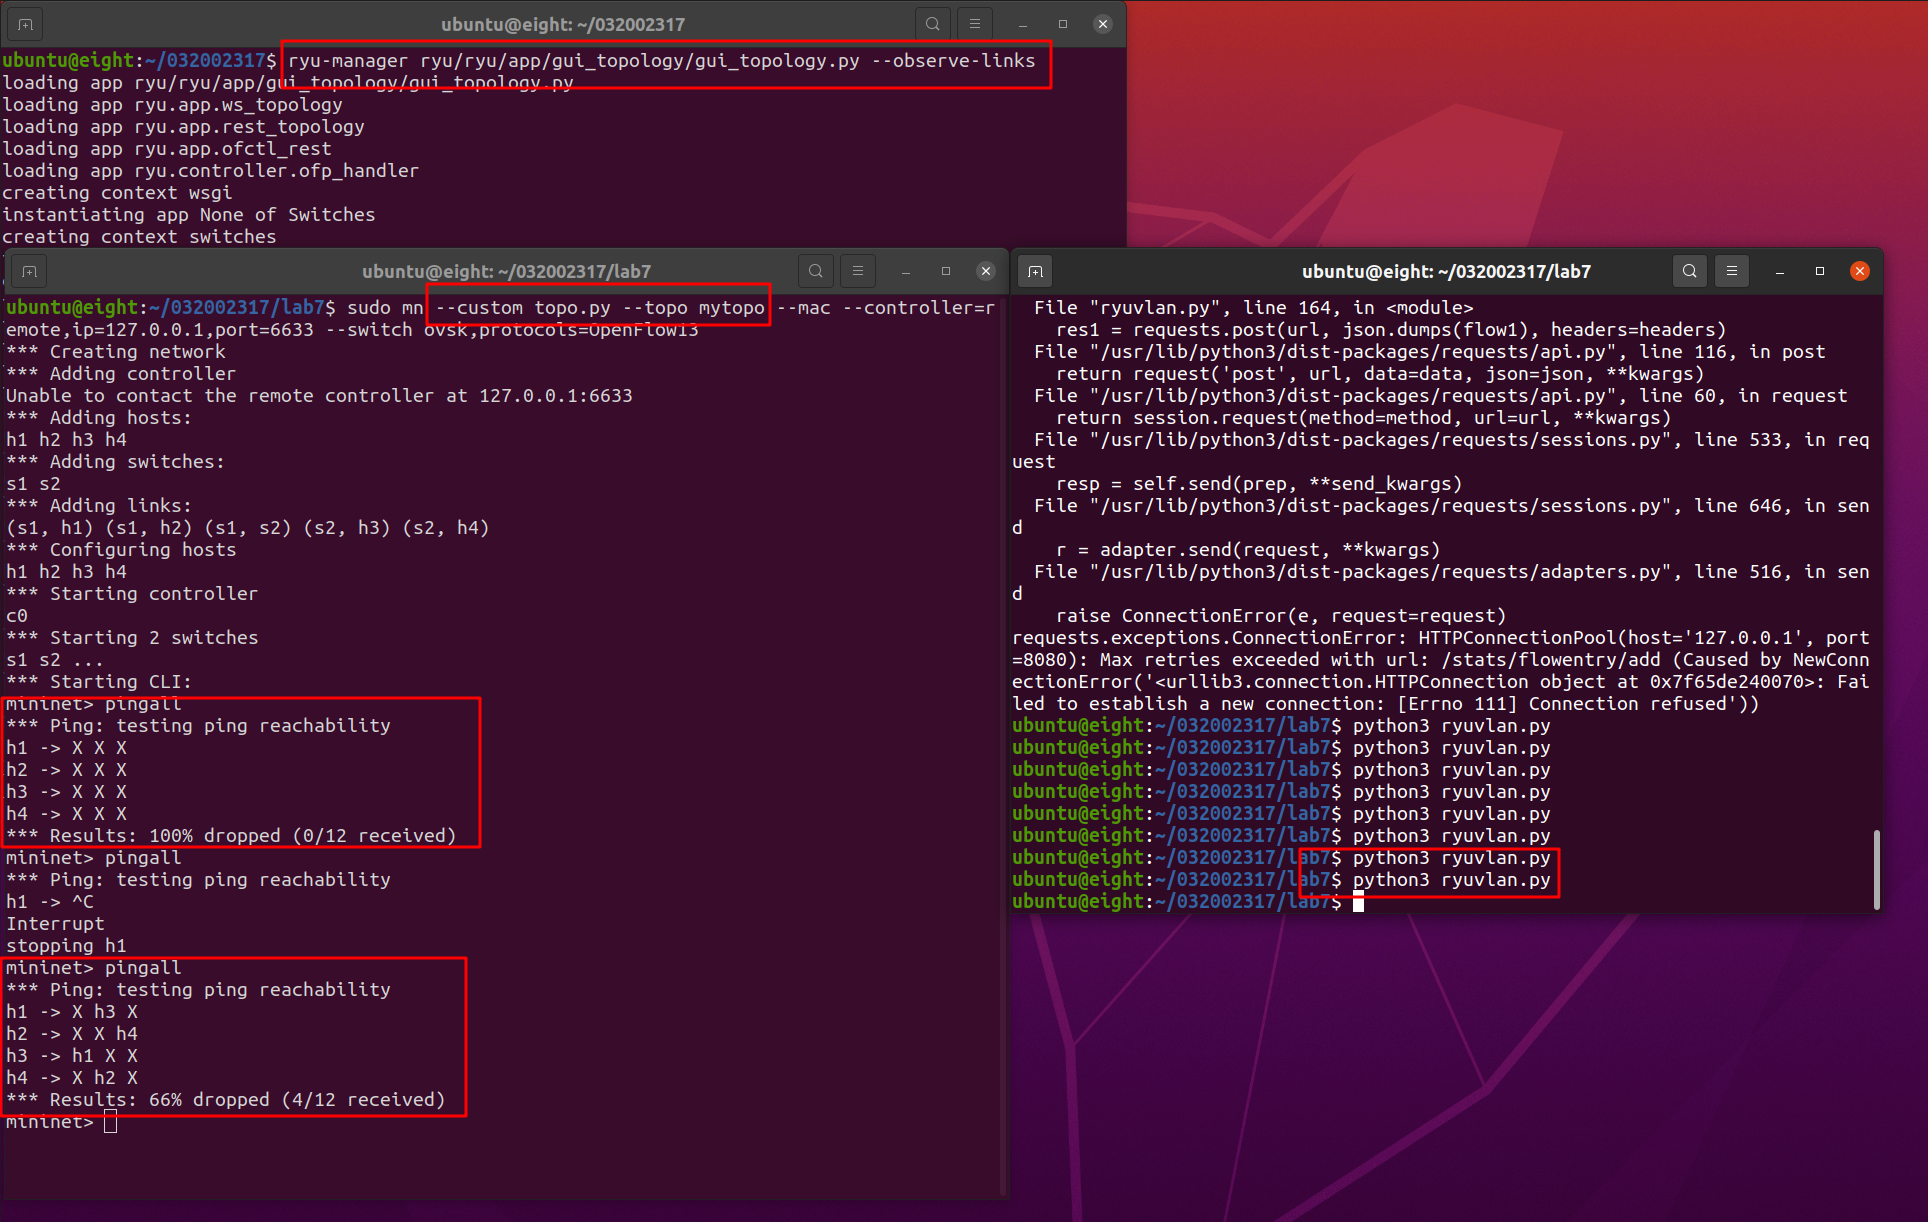Click new tab icon in ryuvlan terminal
Screen dimensions: 1928x1222
click(1036, 271)
